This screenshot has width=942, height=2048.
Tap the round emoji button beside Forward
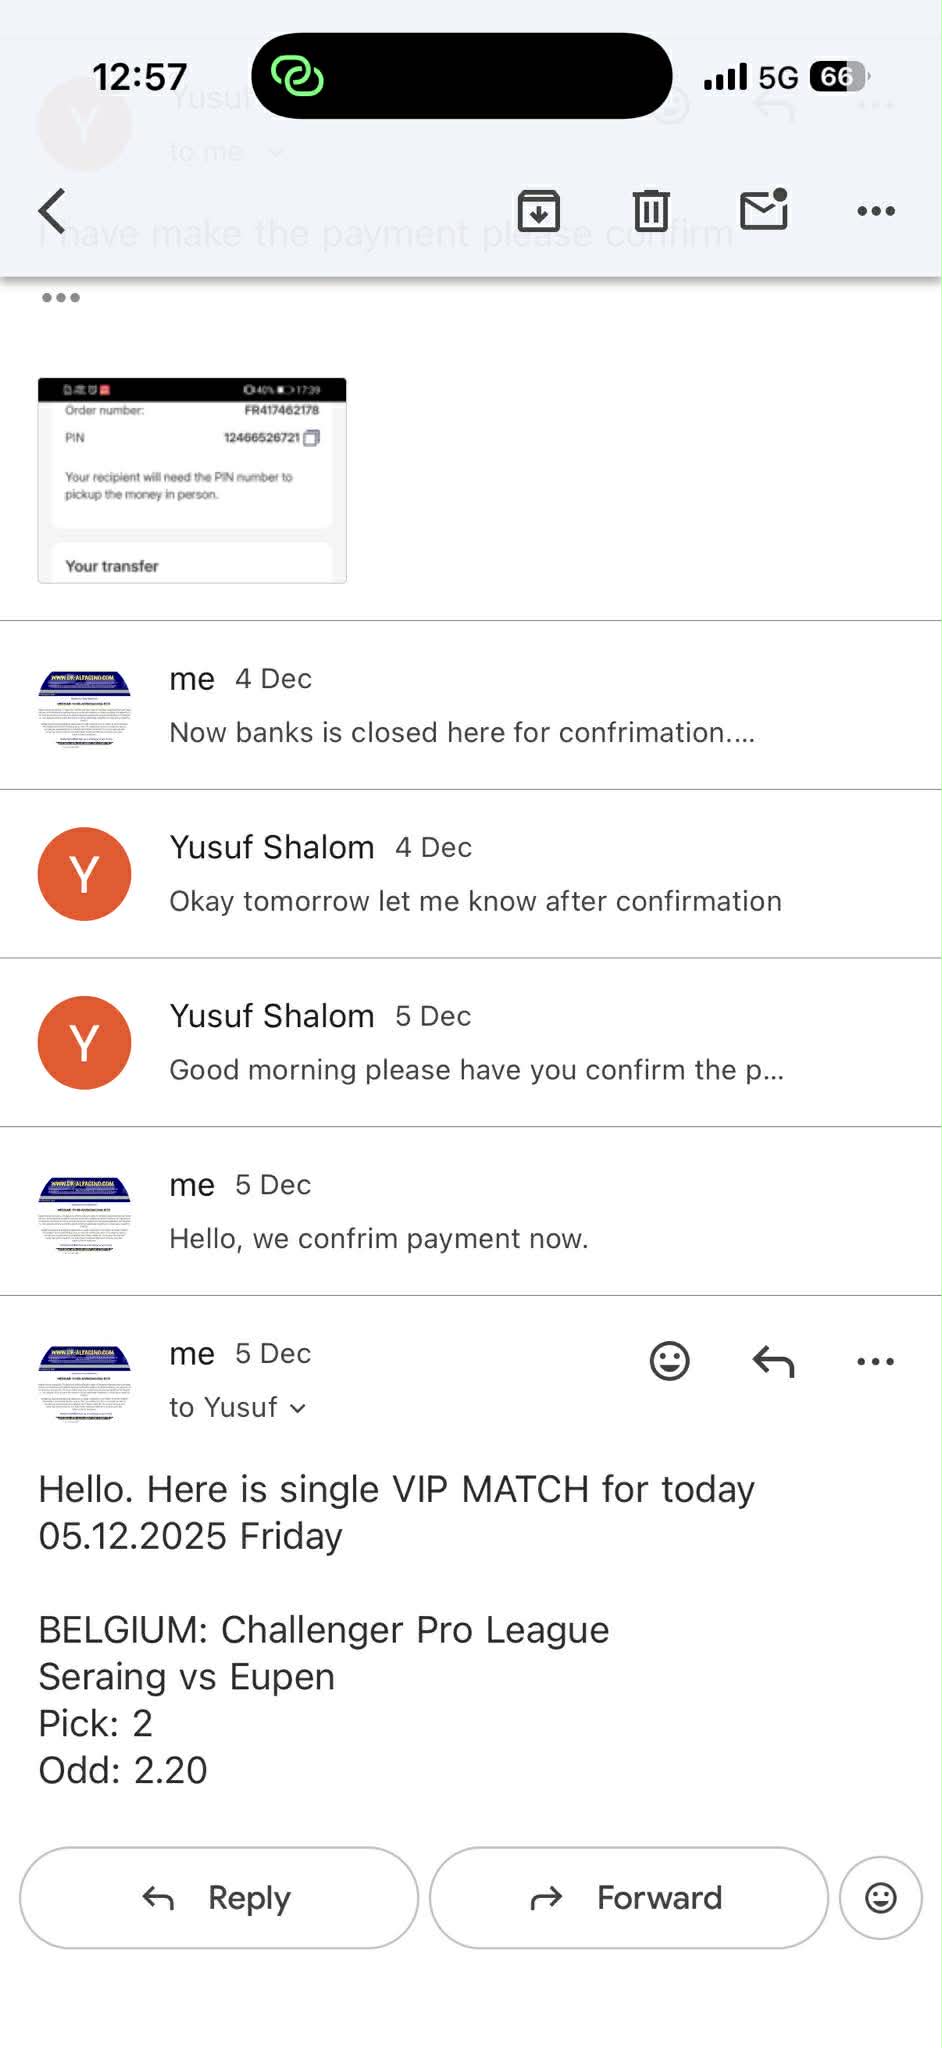tap(880, 1897)
